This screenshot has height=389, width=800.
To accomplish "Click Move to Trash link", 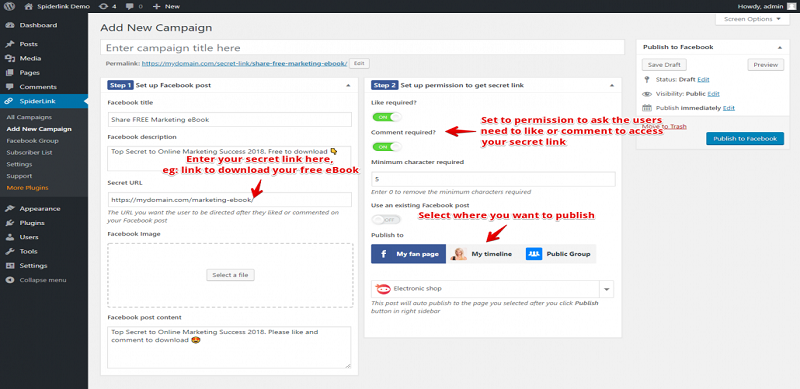I will pyautogui.click(x=664, y=126).
